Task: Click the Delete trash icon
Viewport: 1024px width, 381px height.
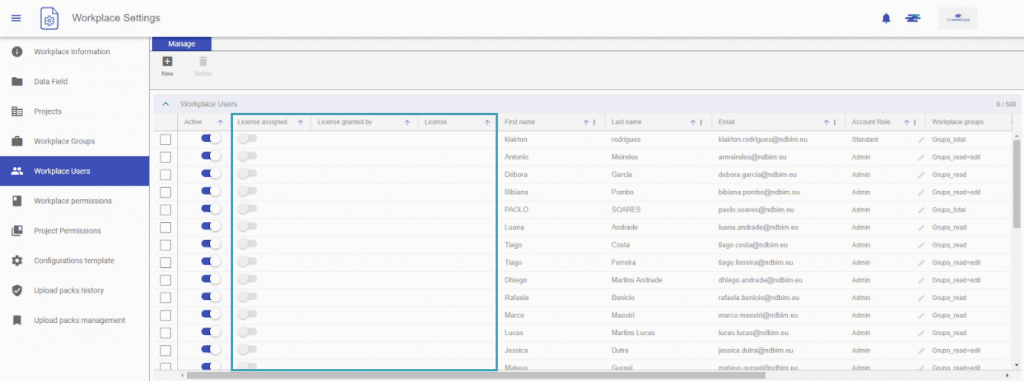Action: (x=203, y=61)
